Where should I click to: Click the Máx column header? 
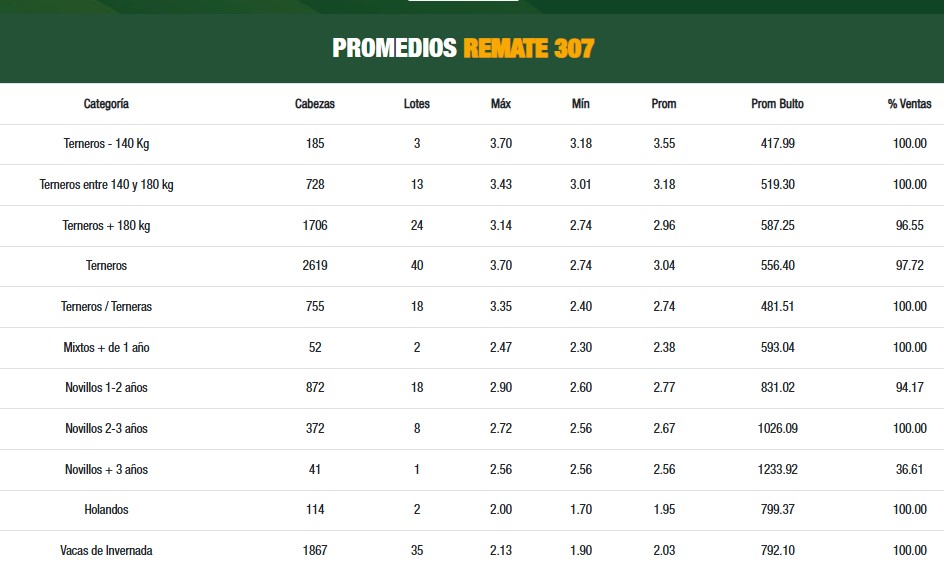[501, 104]
